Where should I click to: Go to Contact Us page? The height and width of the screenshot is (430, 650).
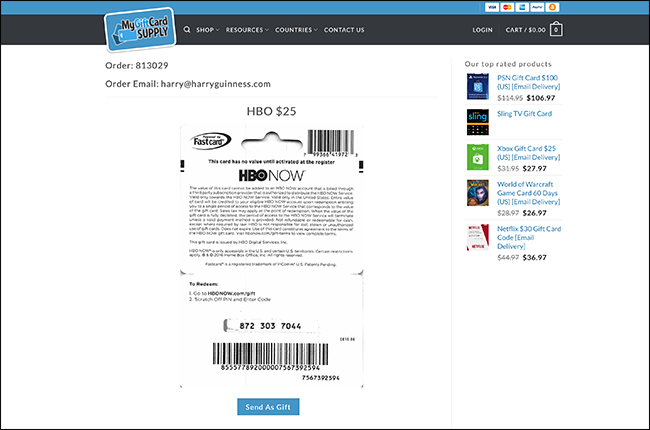[344, 30]
